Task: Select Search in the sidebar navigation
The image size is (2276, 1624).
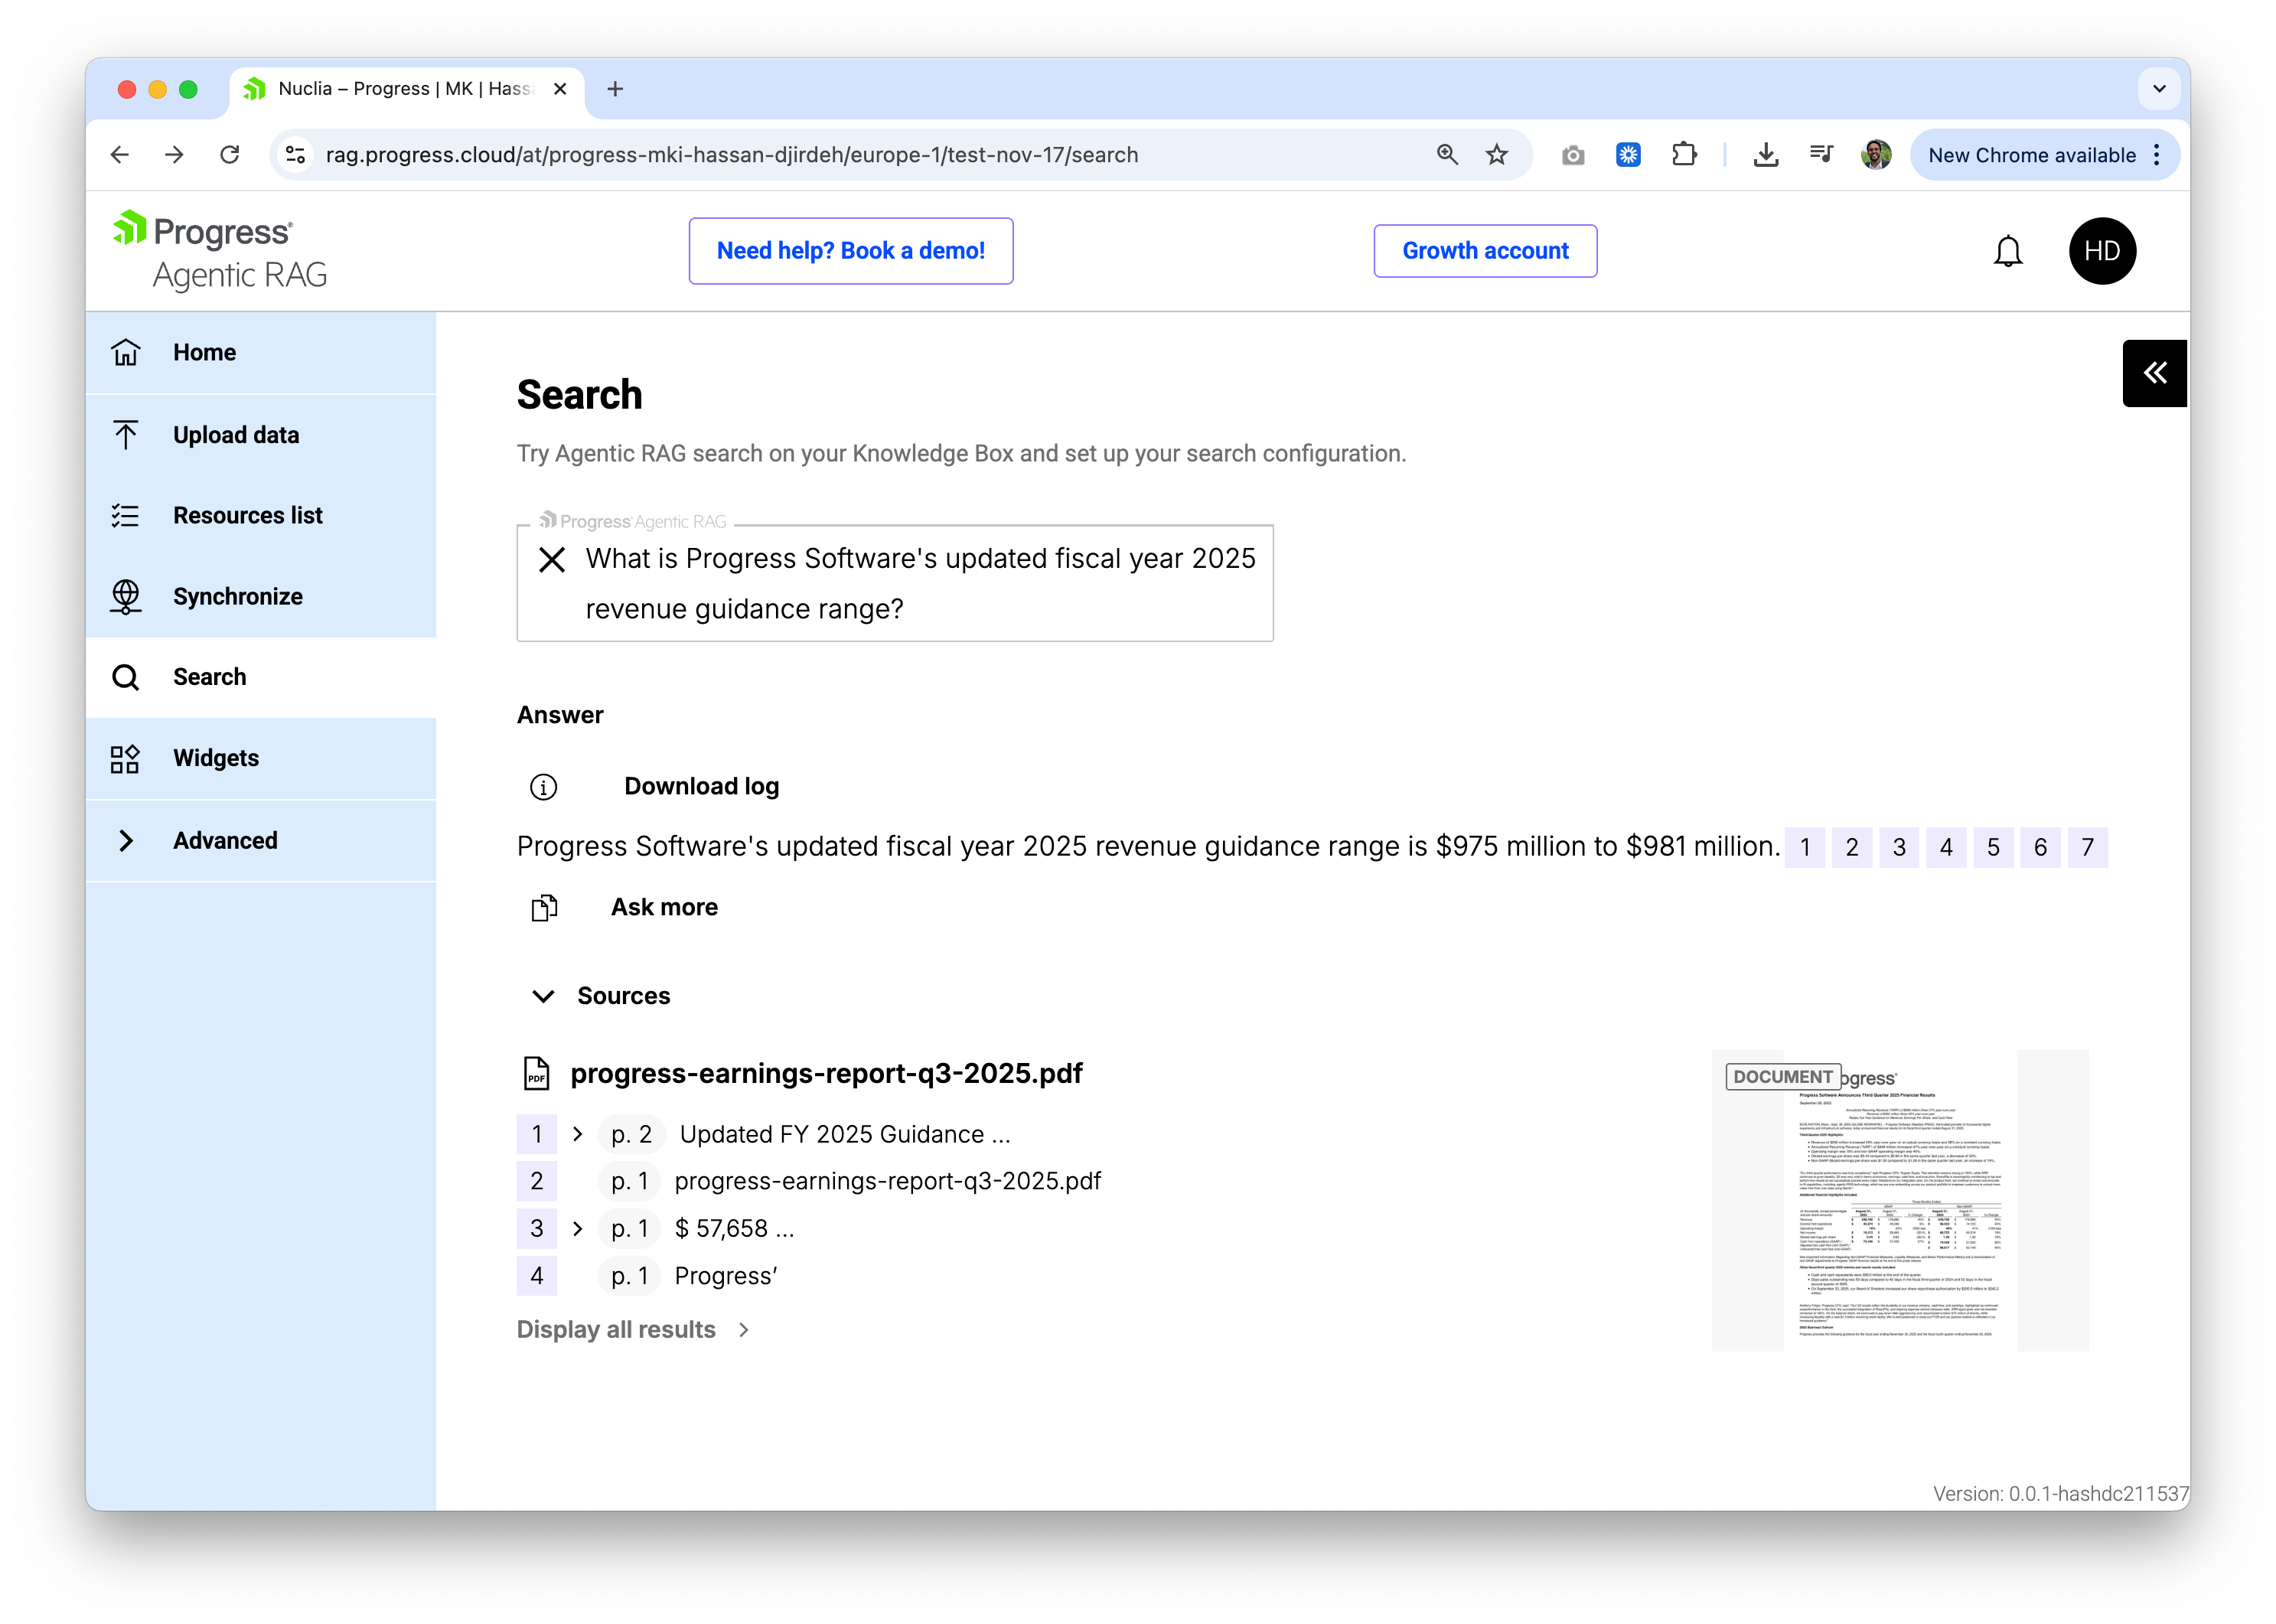Action: (x=210, y=677)
